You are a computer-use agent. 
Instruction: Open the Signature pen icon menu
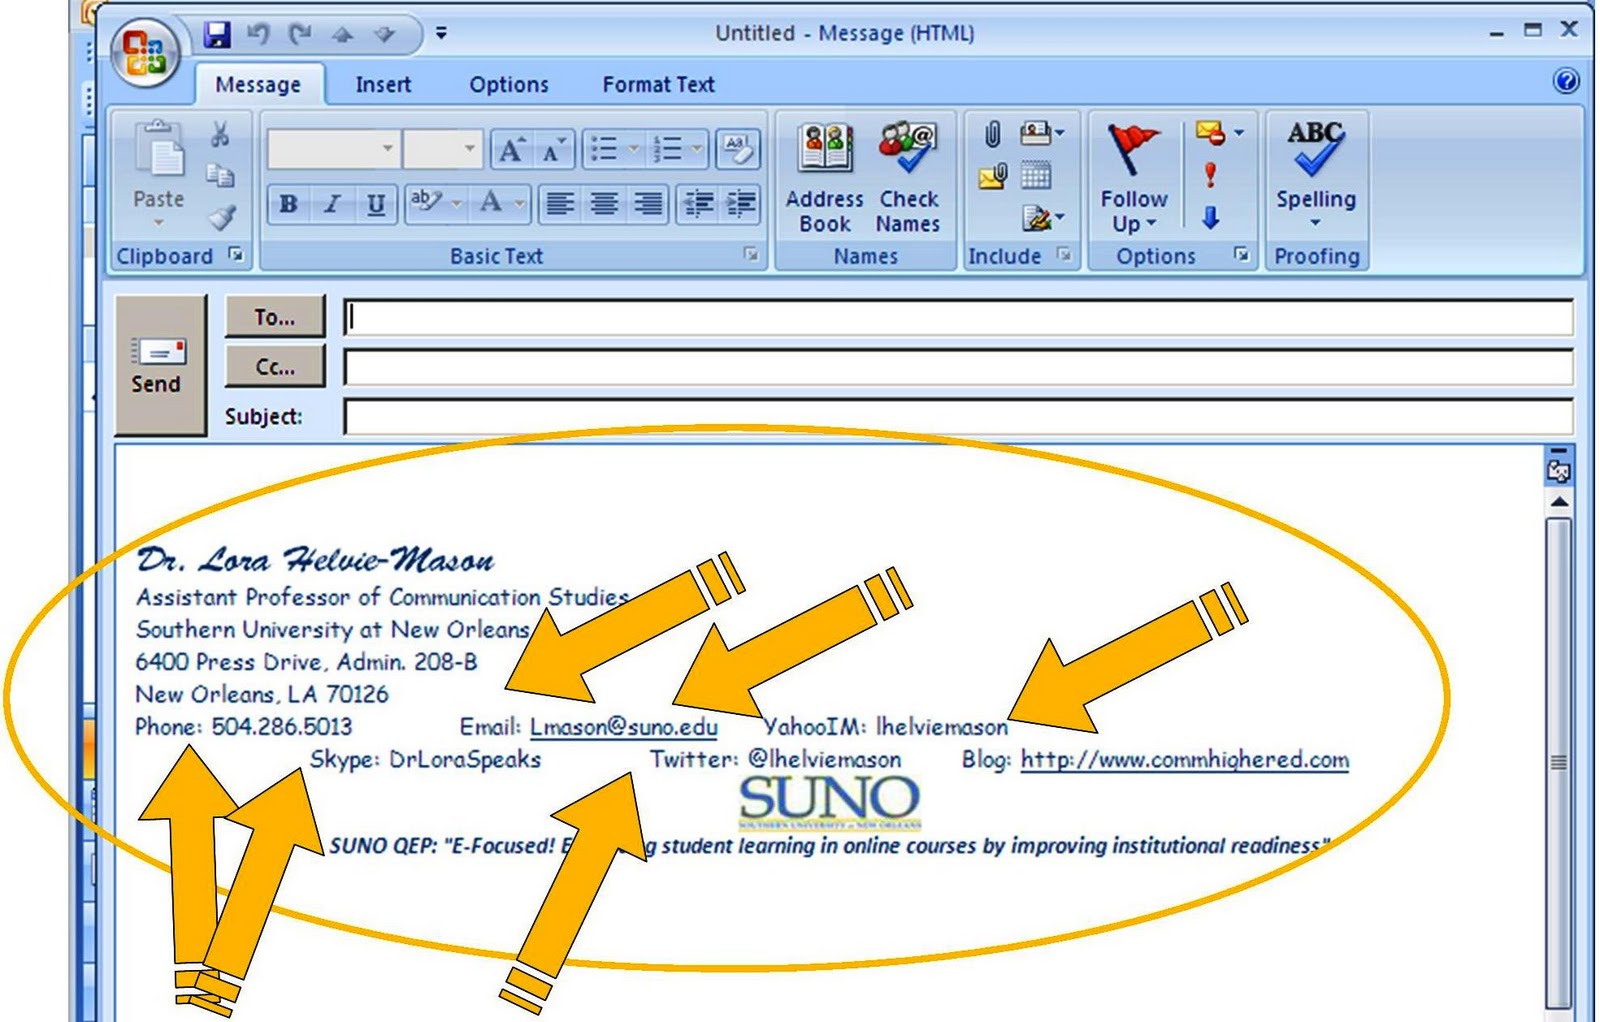point(1043,217)
